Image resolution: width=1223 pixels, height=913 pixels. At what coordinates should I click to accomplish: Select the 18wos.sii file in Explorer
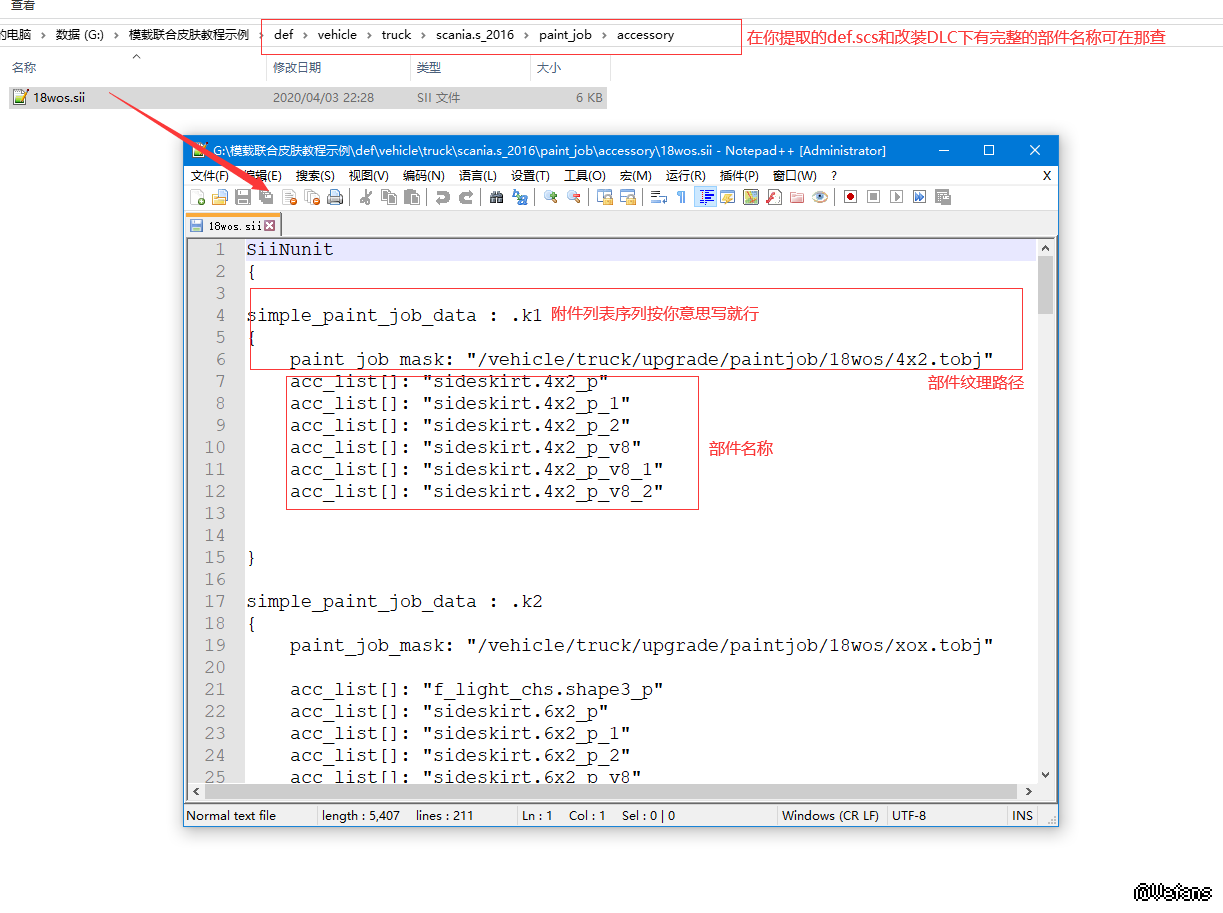(59, 98)
